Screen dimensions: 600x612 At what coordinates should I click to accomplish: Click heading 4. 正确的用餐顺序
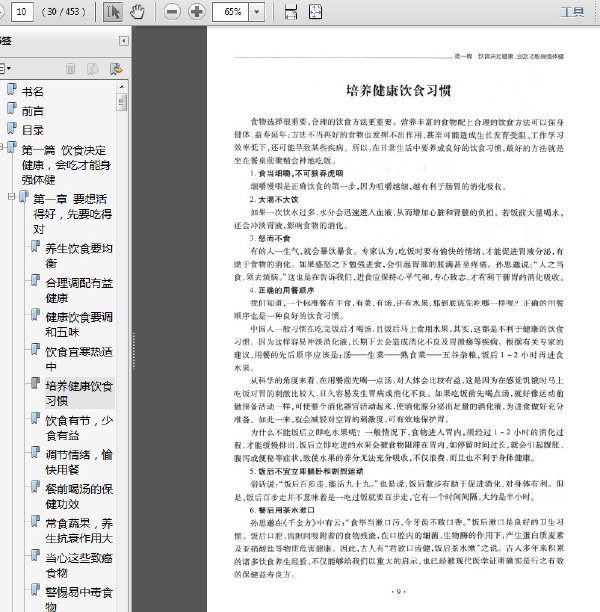(282, 290)
